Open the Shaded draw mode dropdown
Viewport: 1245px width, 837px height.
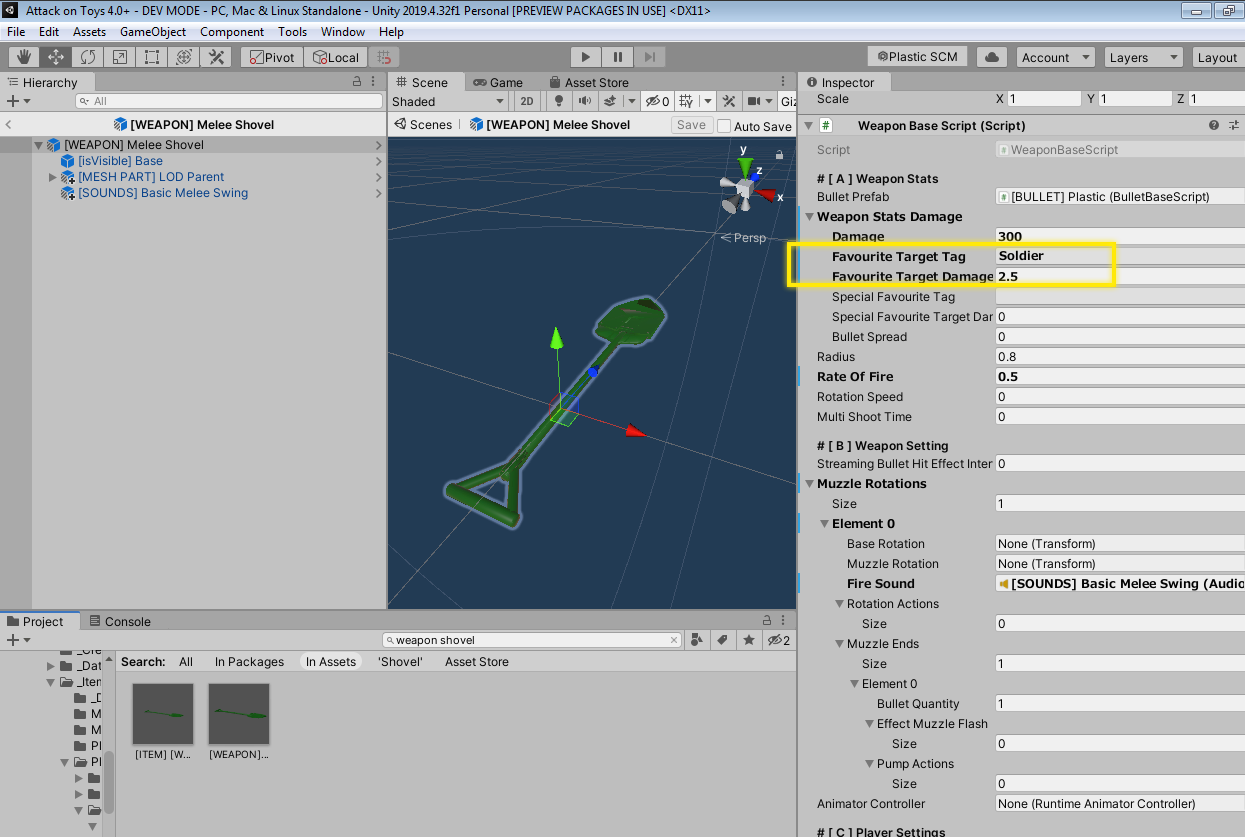[449, 101]
